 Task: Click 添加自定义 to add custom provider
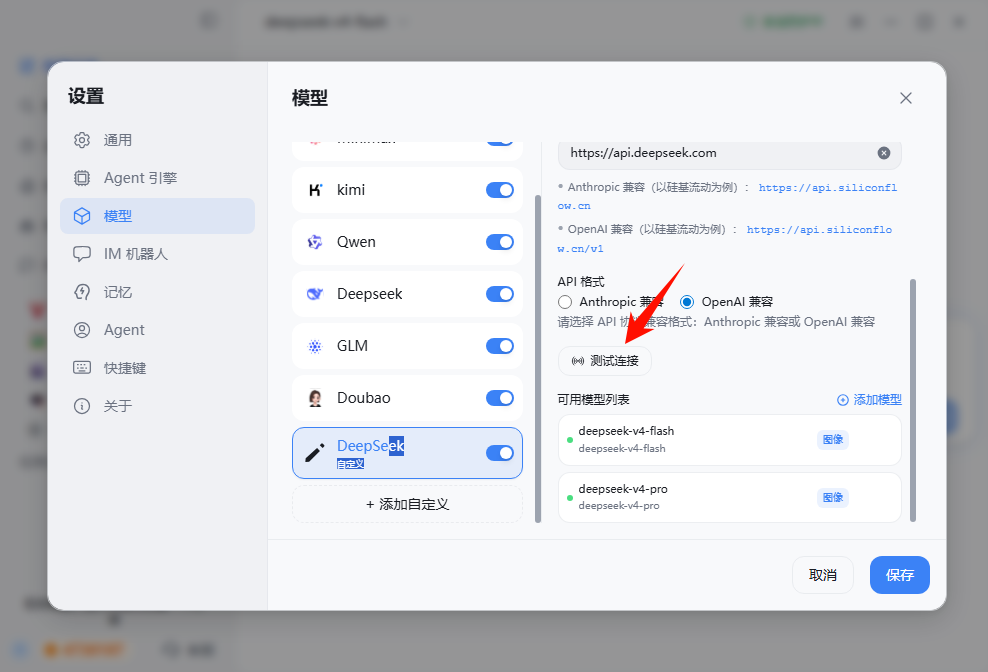407,504
